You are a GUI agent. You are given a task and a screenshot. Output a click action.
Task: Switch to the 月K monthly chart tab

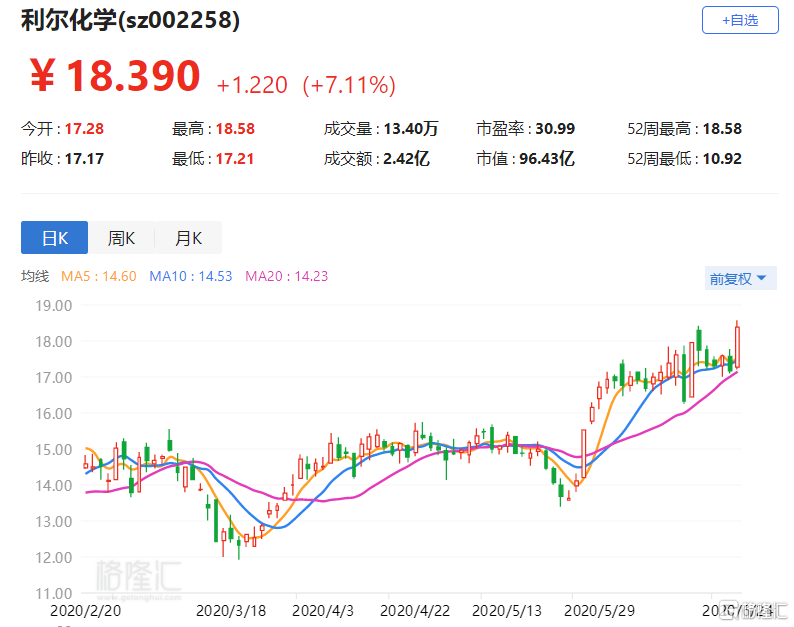tap(188, 238)
